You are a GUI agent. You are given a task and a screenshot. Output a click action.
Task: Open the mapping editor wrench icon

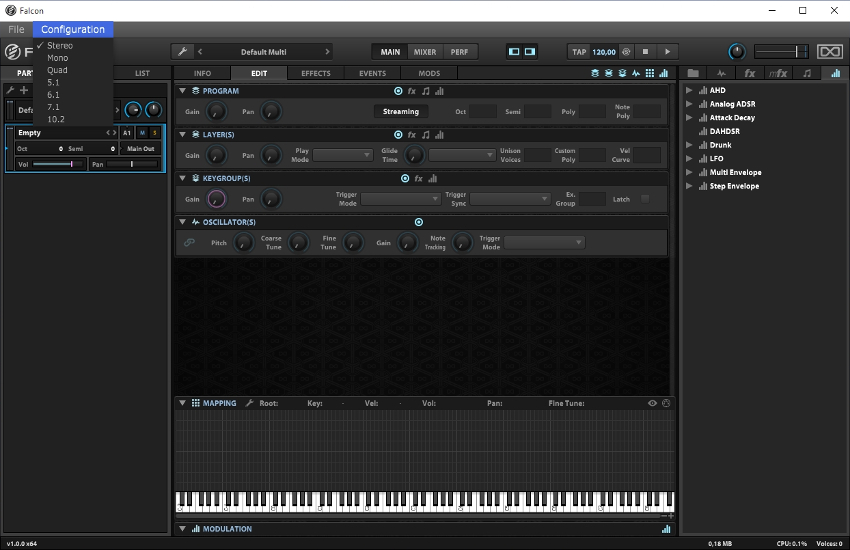[x=249, y=403]
